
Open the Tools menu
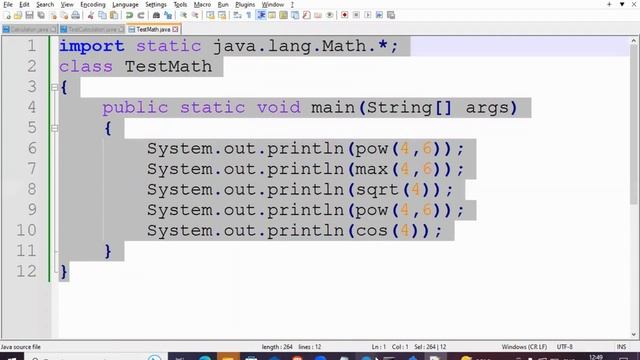[180, 4]
